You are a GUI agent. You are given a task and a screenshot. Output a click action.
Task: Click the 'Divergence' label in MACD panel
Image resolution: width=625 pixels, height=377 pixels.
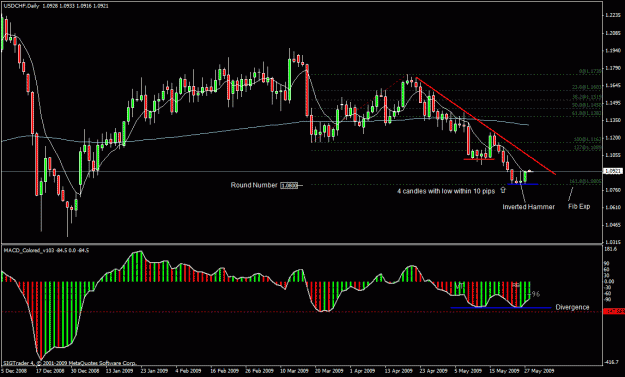[x=572, y=307]
